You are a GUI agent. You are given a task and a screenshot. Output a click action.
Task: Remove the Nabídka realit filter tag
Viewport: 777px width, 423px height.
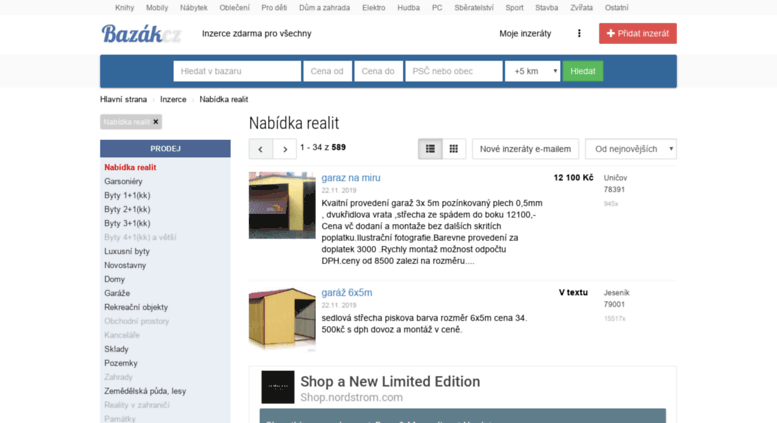point(156,122)
